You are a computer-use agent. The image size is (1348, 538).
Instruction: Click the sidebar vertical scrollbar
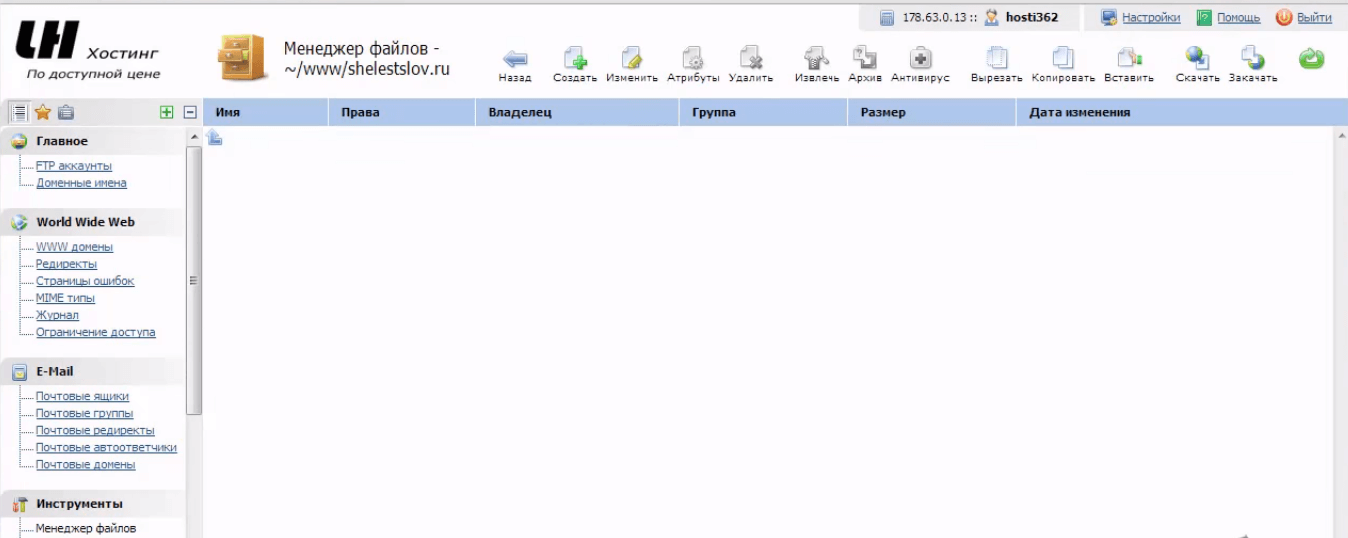tap(194, 280)
